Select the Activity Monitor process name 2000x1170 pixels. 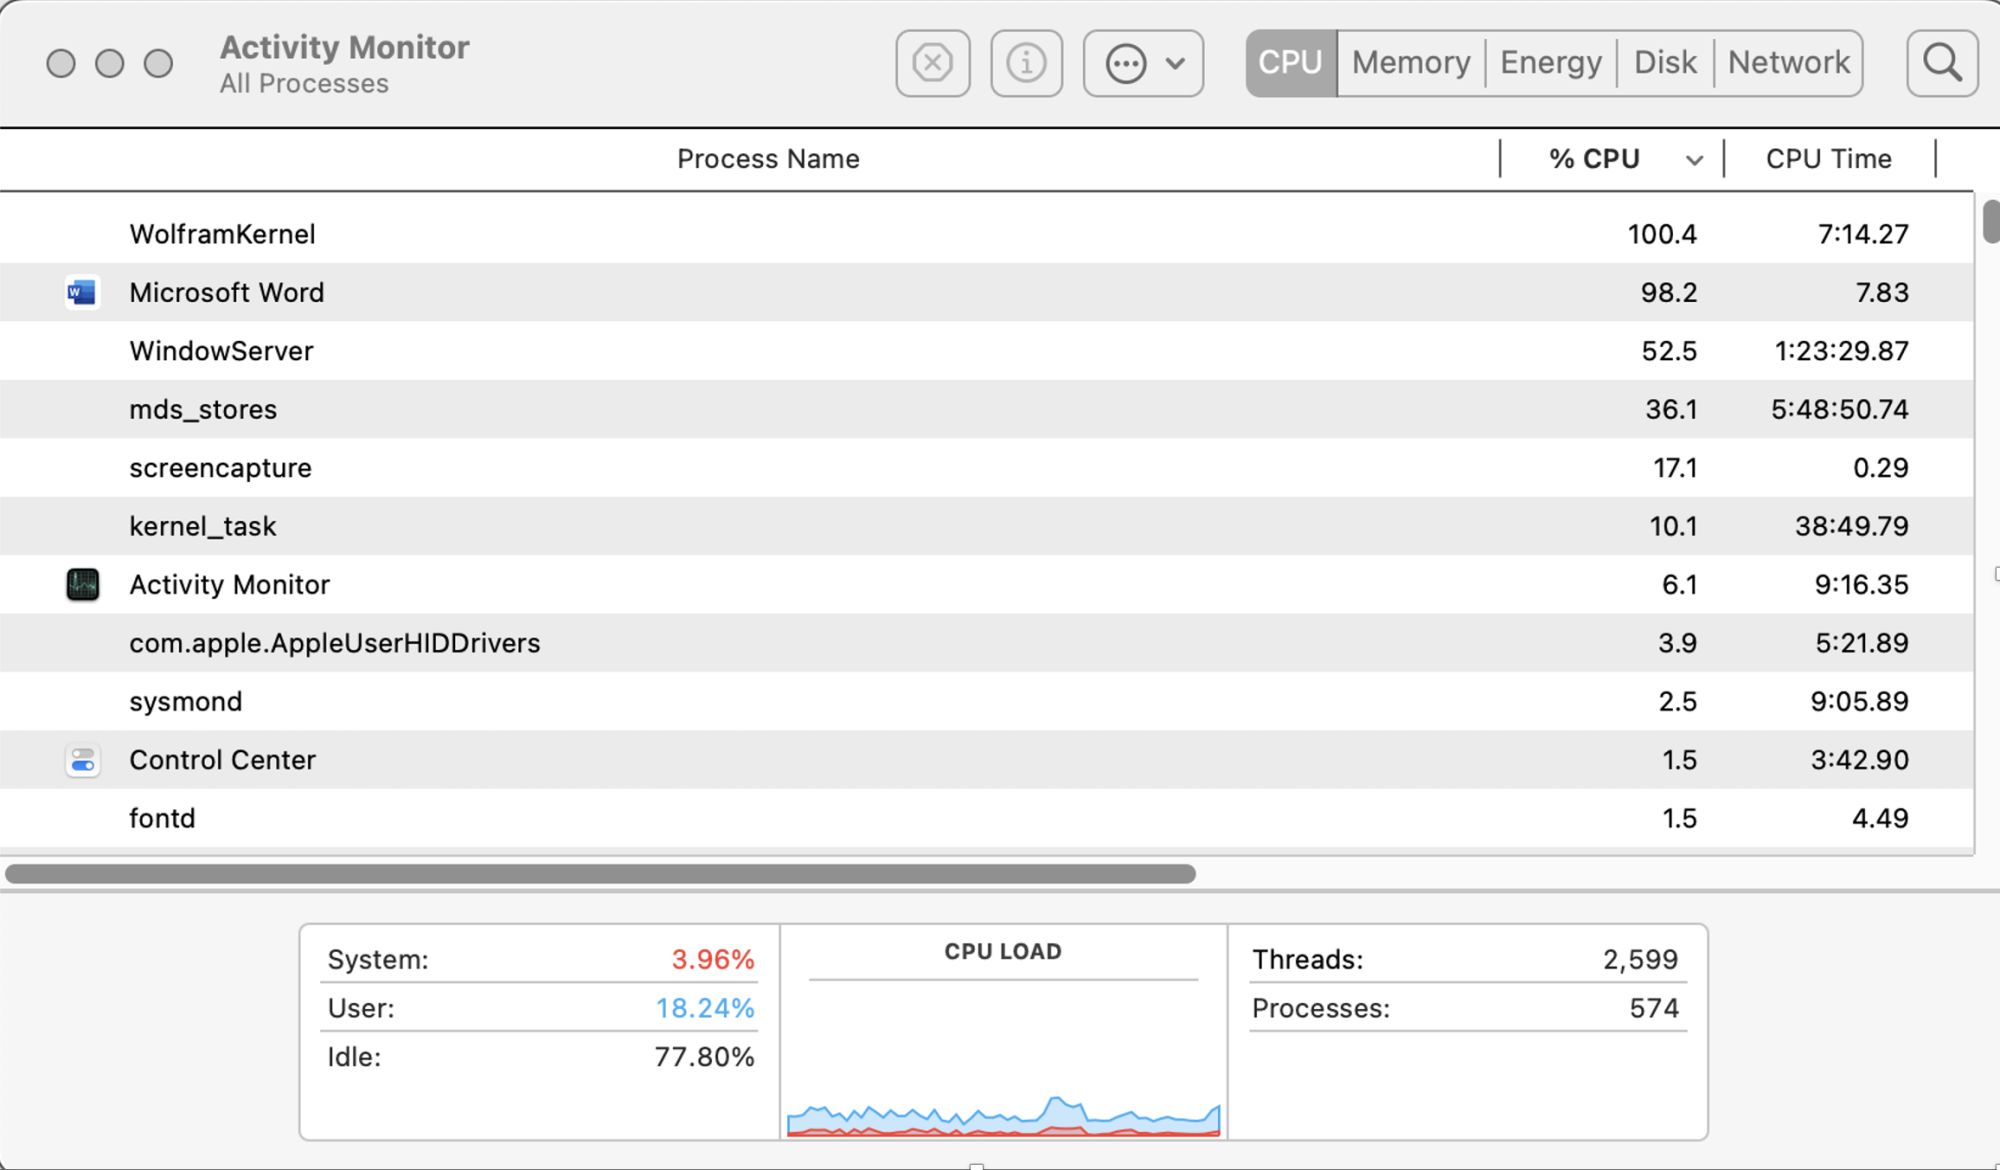pyautogui.click(x=230, y=584)
